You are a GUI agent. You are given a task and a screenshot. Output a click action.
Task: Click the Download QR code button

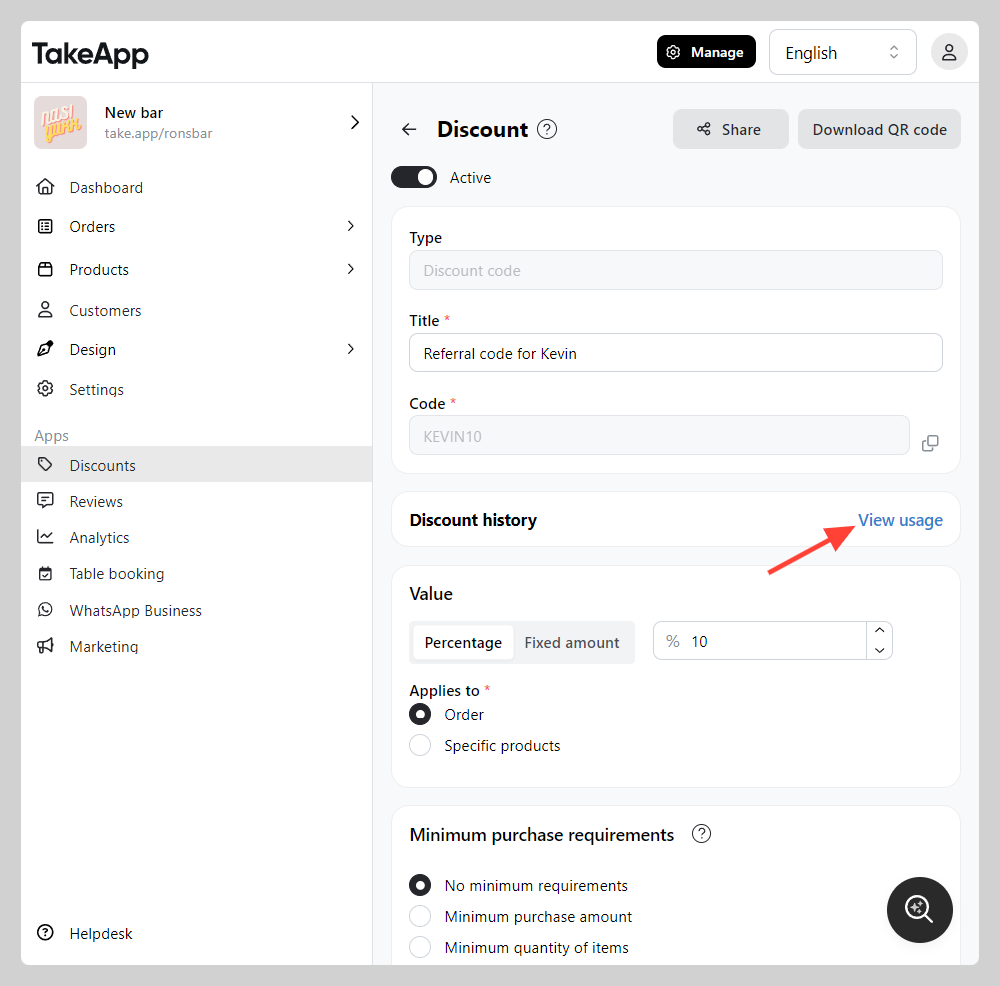879,129
